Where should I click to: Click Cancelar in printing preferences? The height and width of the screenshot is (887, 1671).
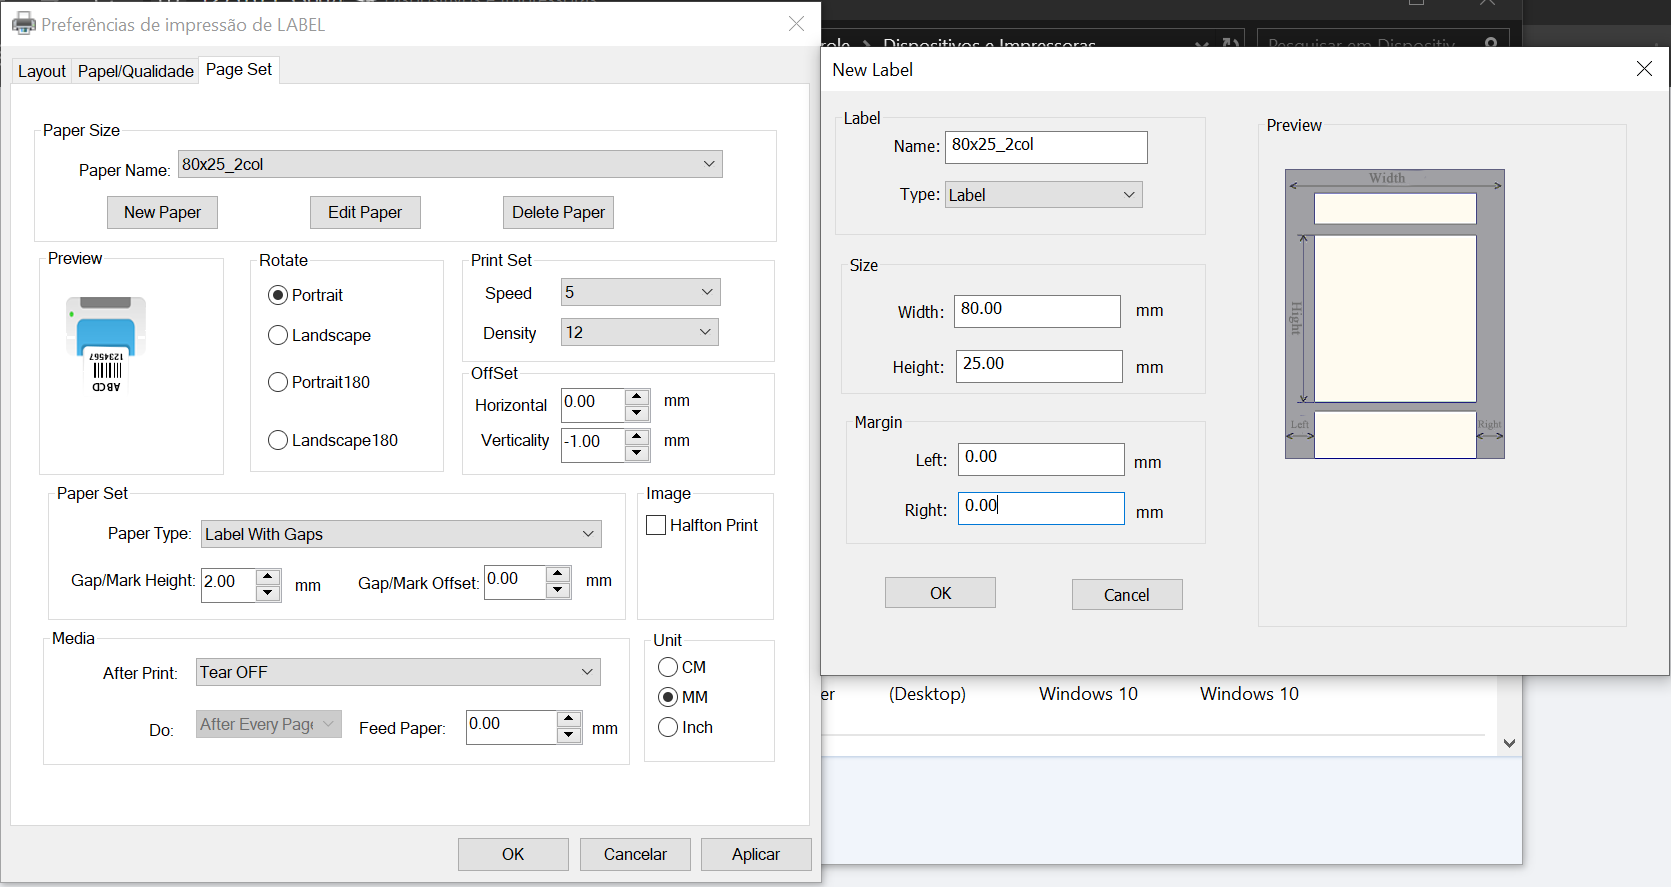tap(635, 854)
